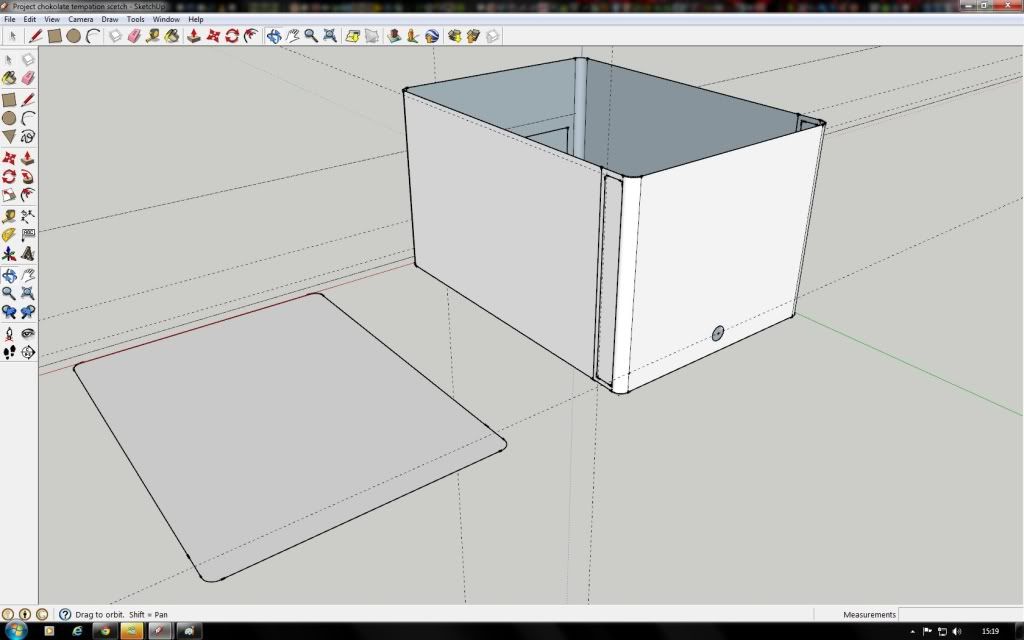The height and width of the screenshot is (640, 1024).
Task: Open the View menu
Action: 52,19
